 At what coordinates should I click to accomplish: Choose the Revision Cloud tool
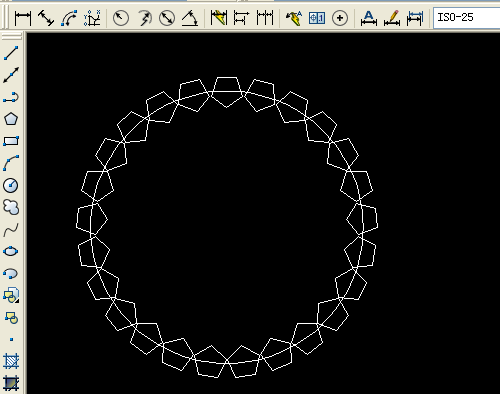11,207
